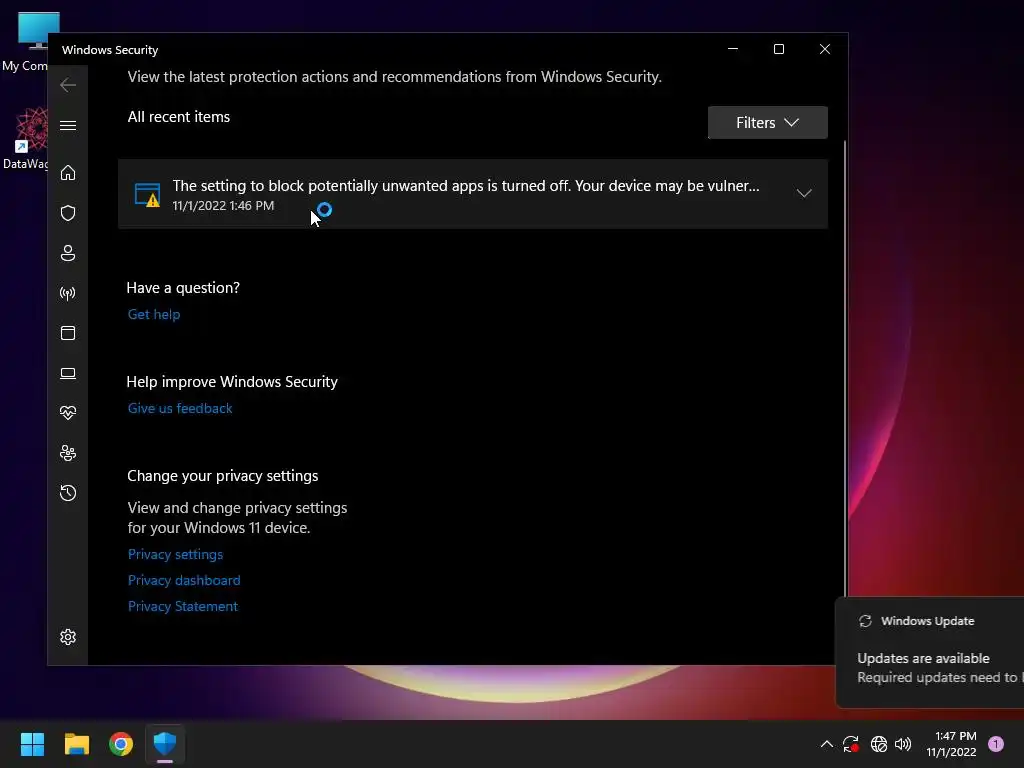
Task: Select the 11/1/2022 1:46 PM timestamp
Action: point(223,206)
